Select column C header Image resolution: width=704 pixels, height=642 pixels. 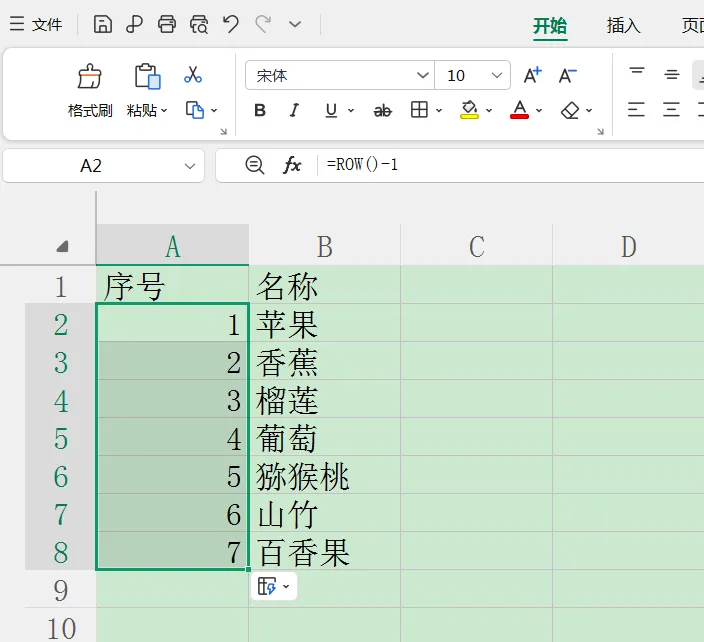(x=476, y=246)
